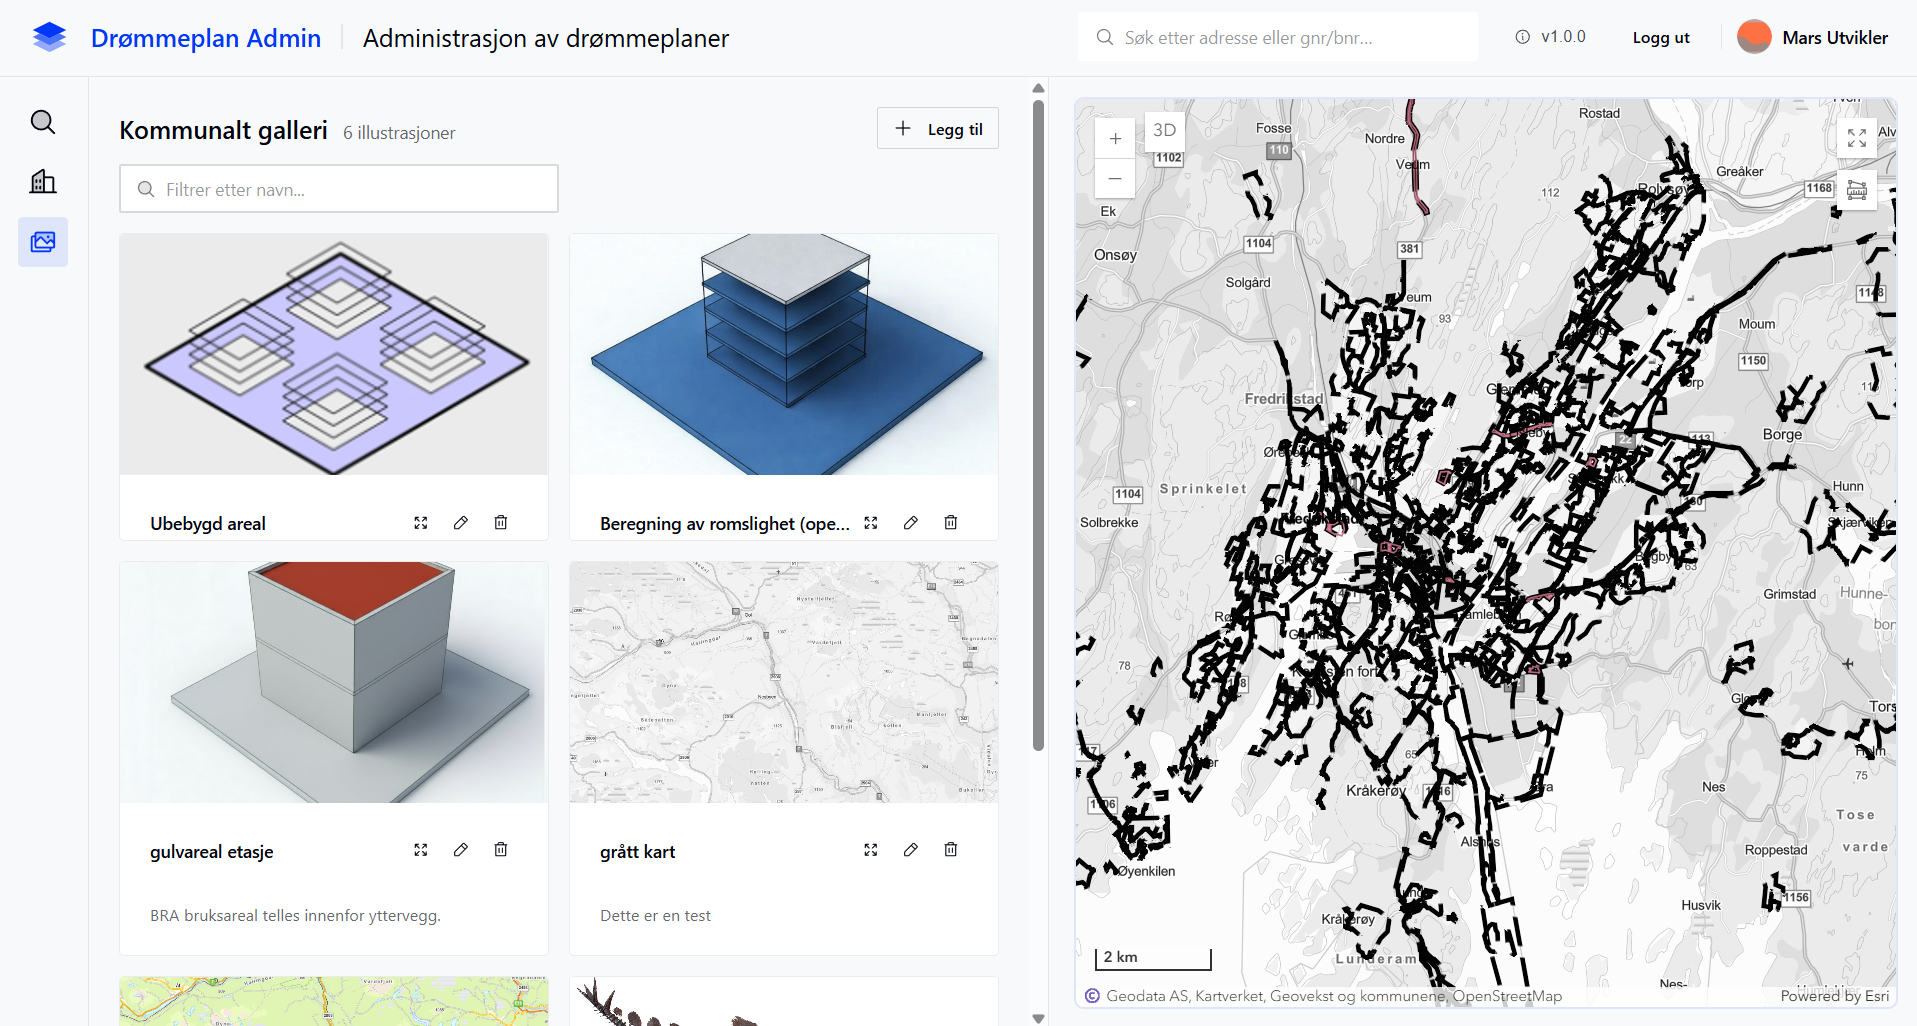Click the Administrasjon av drømmeplaner title
The height and width of the screenshot is (1026, 1917).
(546, 38)
